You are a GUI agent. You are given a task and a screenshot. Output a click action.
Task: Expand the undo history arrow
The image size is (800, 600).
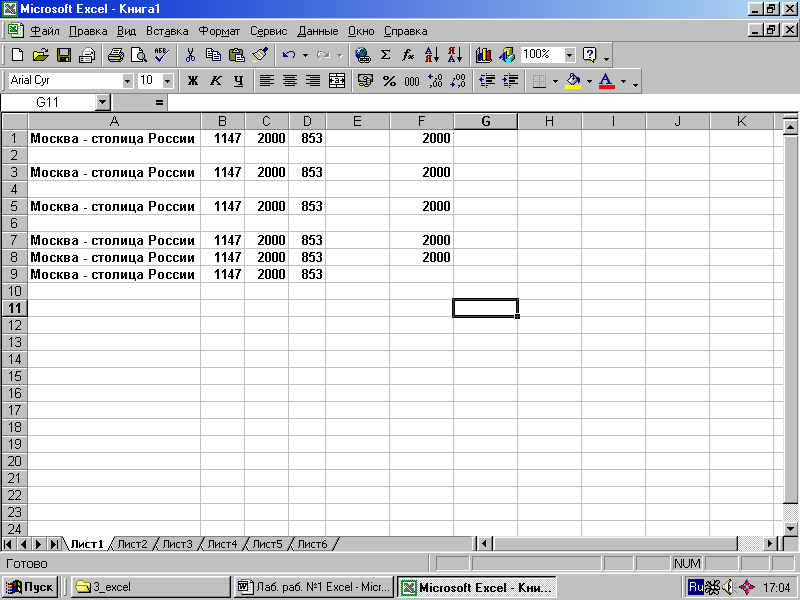(305, 55)
